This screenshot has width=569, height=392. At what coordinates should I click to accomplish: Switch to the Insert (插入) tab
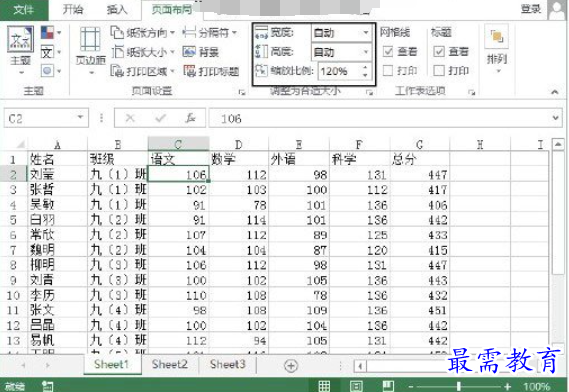click(x=117, y=9)
